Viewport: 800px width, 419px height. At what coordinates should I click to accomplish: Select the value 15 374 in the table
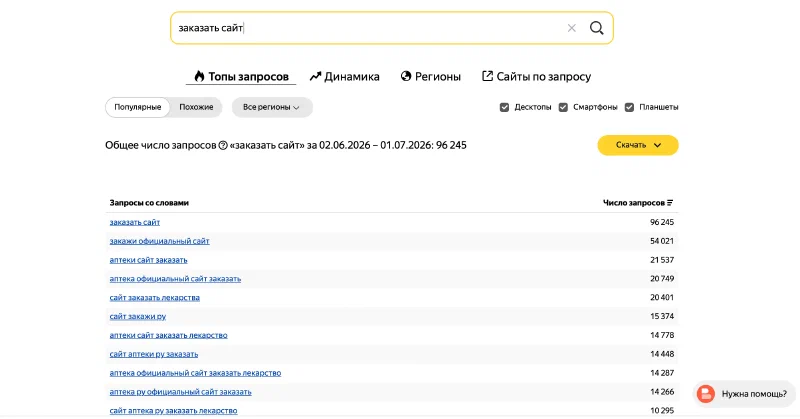tap(662, 316)
